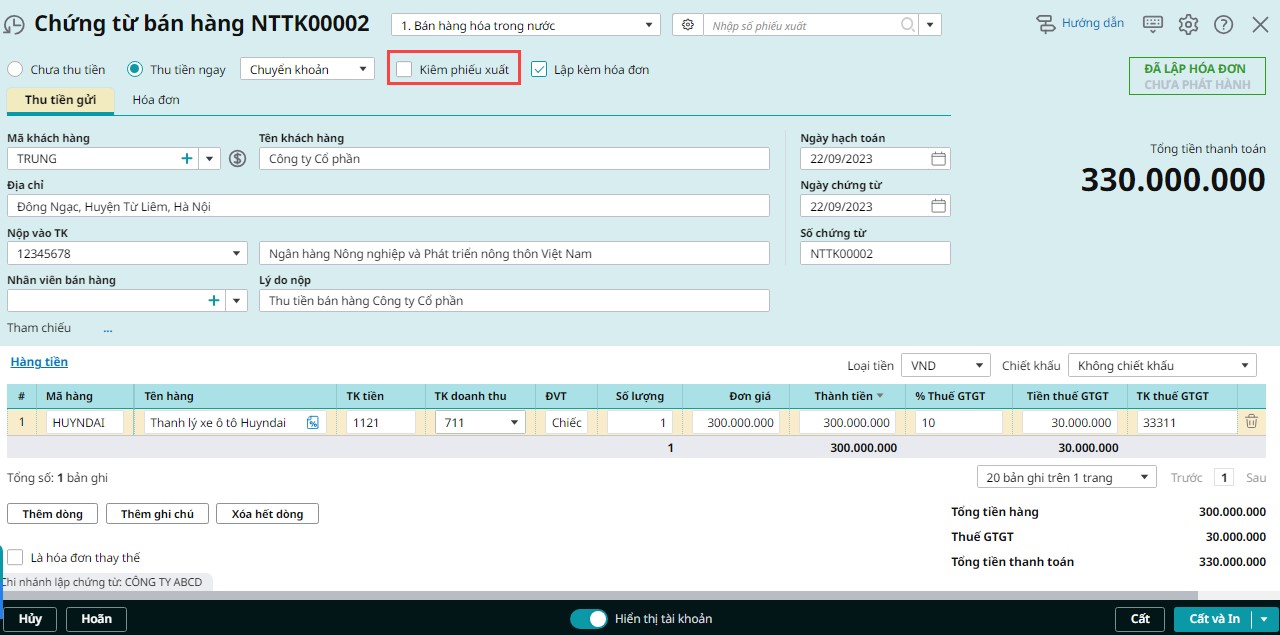Click the TK tiền 1121 cell

381,423
